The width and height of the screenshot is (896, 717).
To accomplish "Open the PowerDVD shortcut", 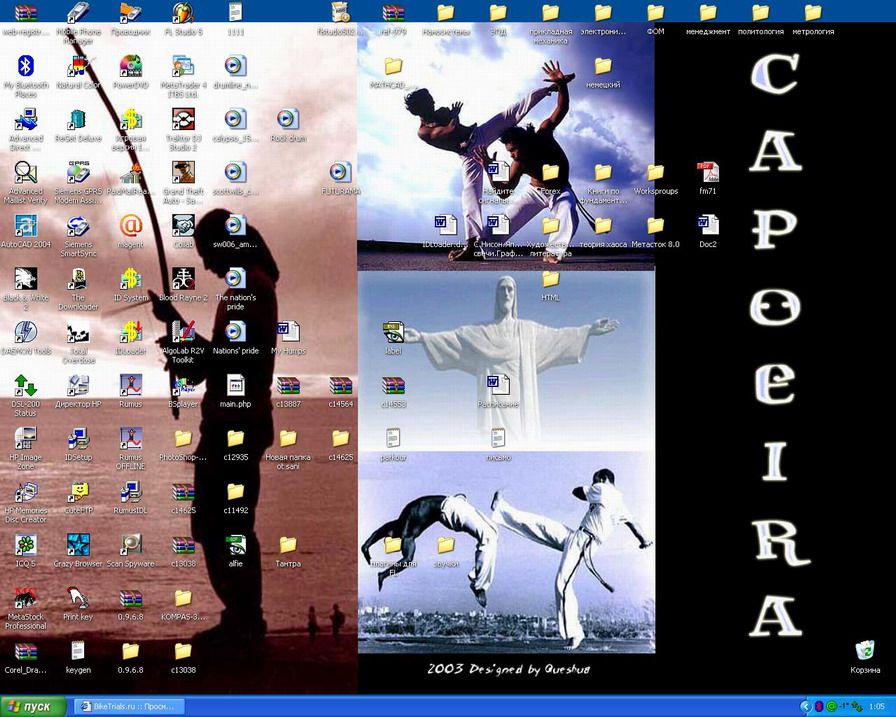I will (x=130, y=68).
